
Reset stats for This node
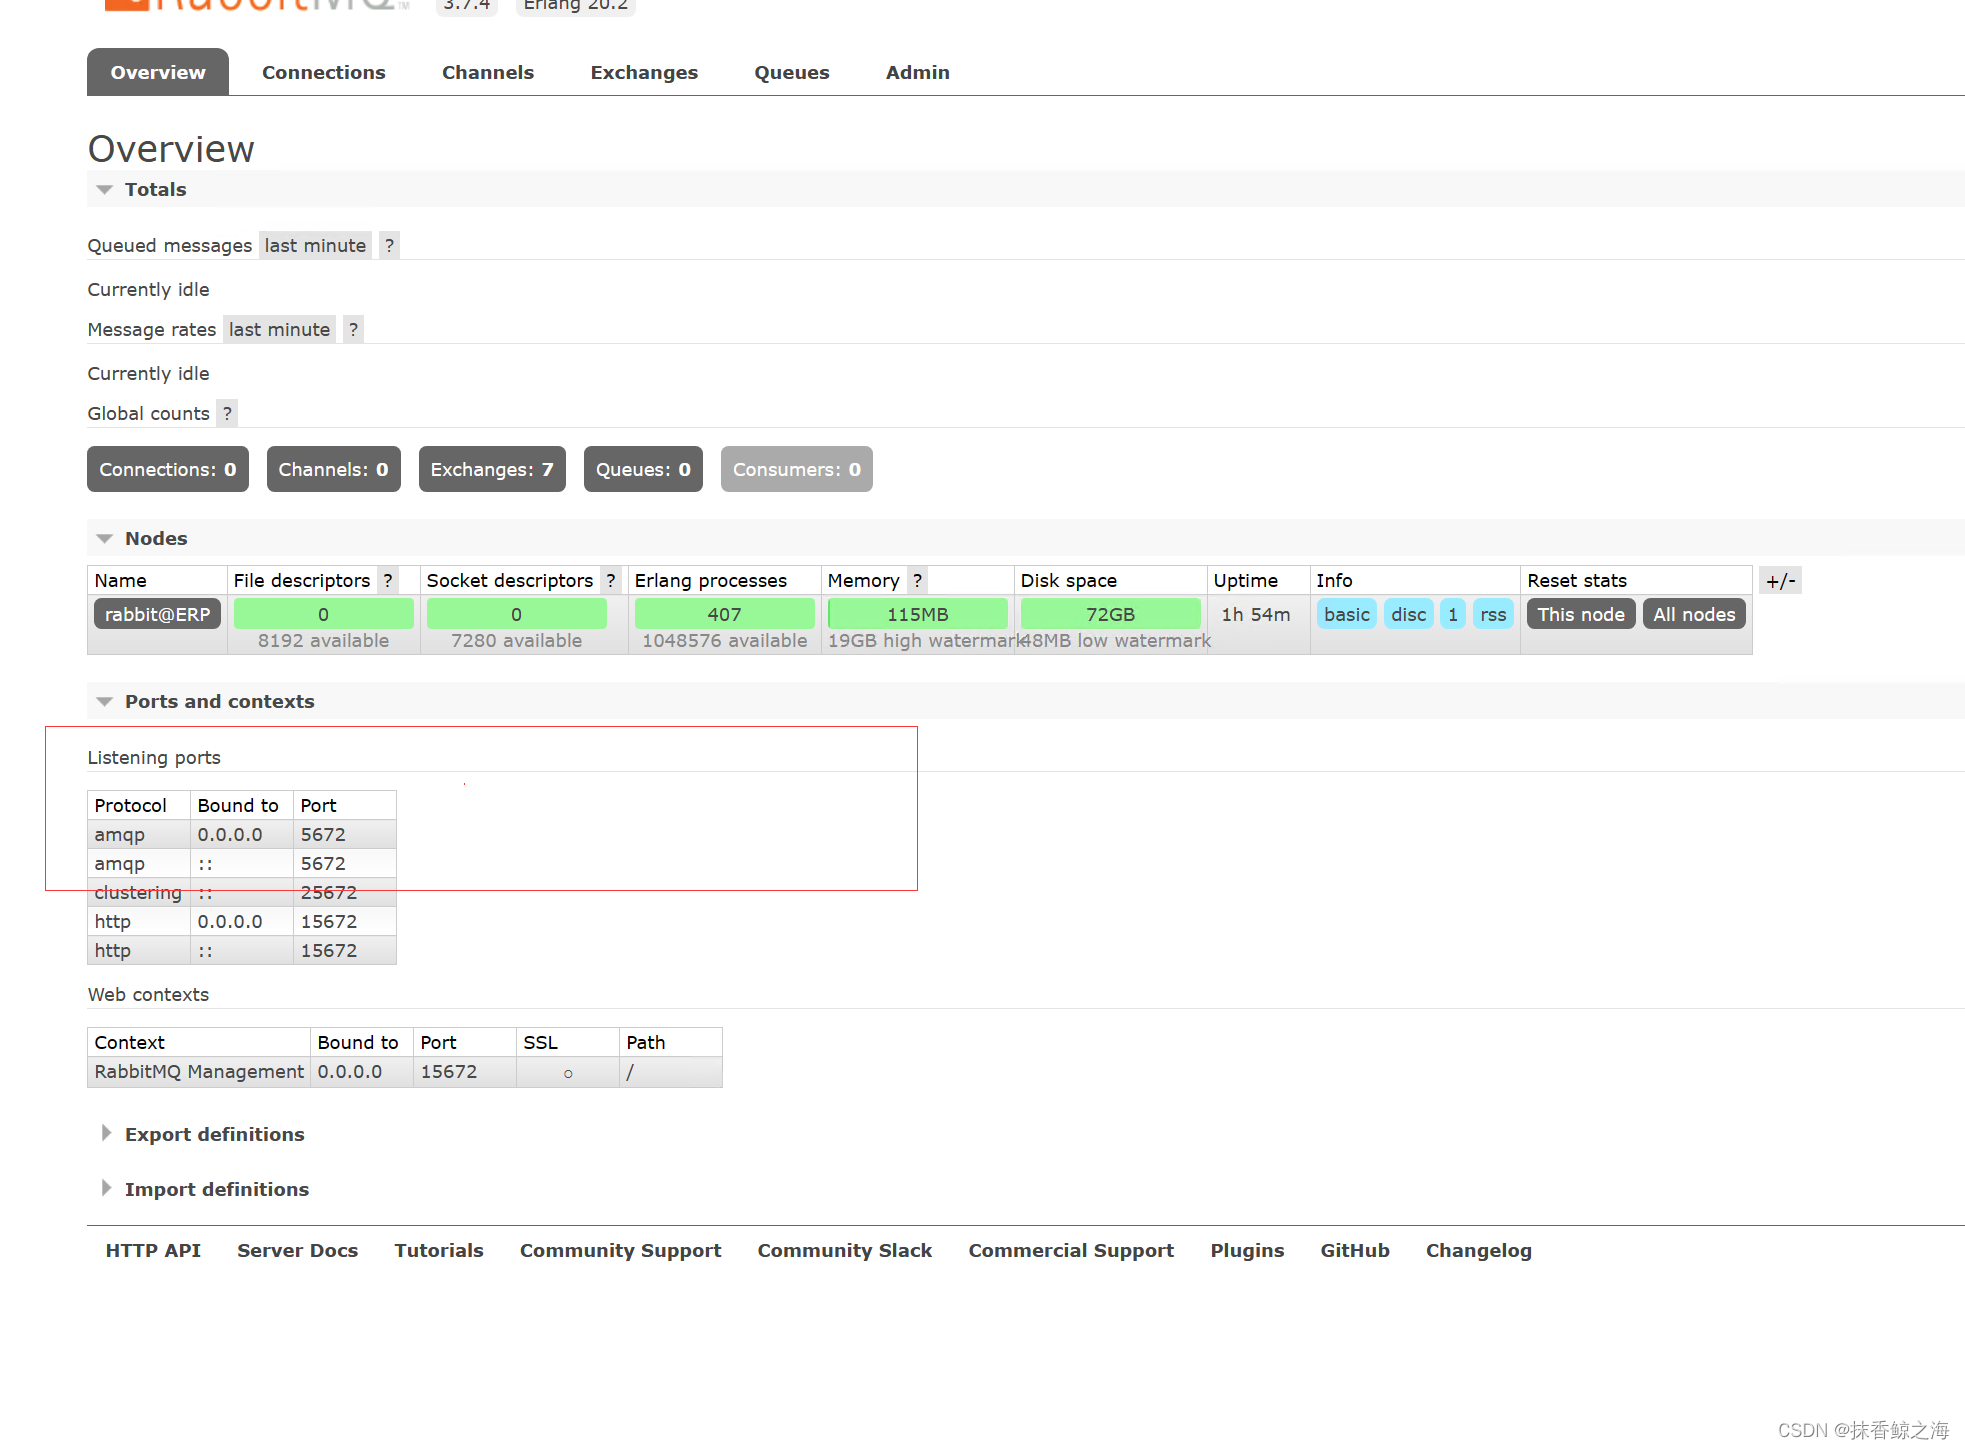click(x=1581, y=615)
